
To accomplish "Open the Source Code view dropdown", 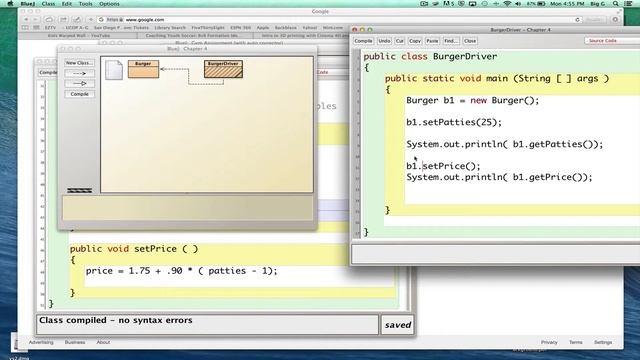I will [612, 41].
